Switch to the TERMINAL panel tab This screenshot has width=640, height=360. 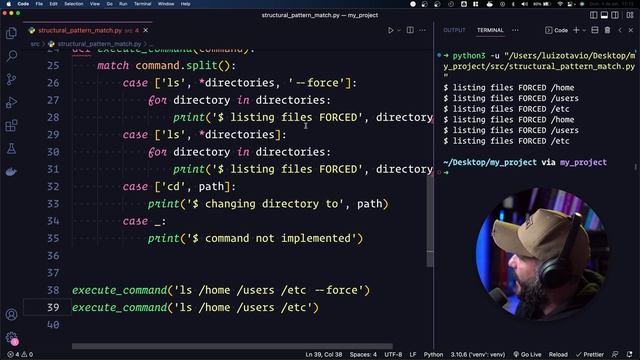point(490,30)
